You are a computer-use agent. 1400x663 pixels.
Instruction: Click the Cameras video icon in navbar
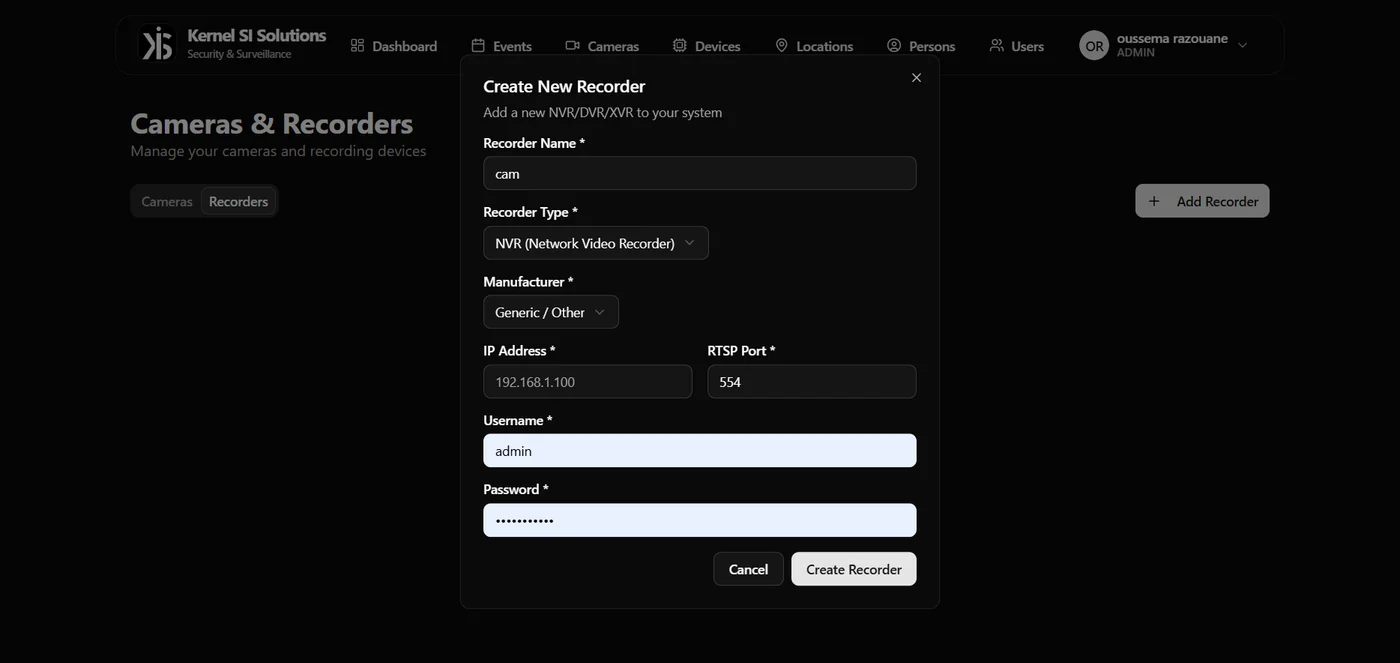573,45
